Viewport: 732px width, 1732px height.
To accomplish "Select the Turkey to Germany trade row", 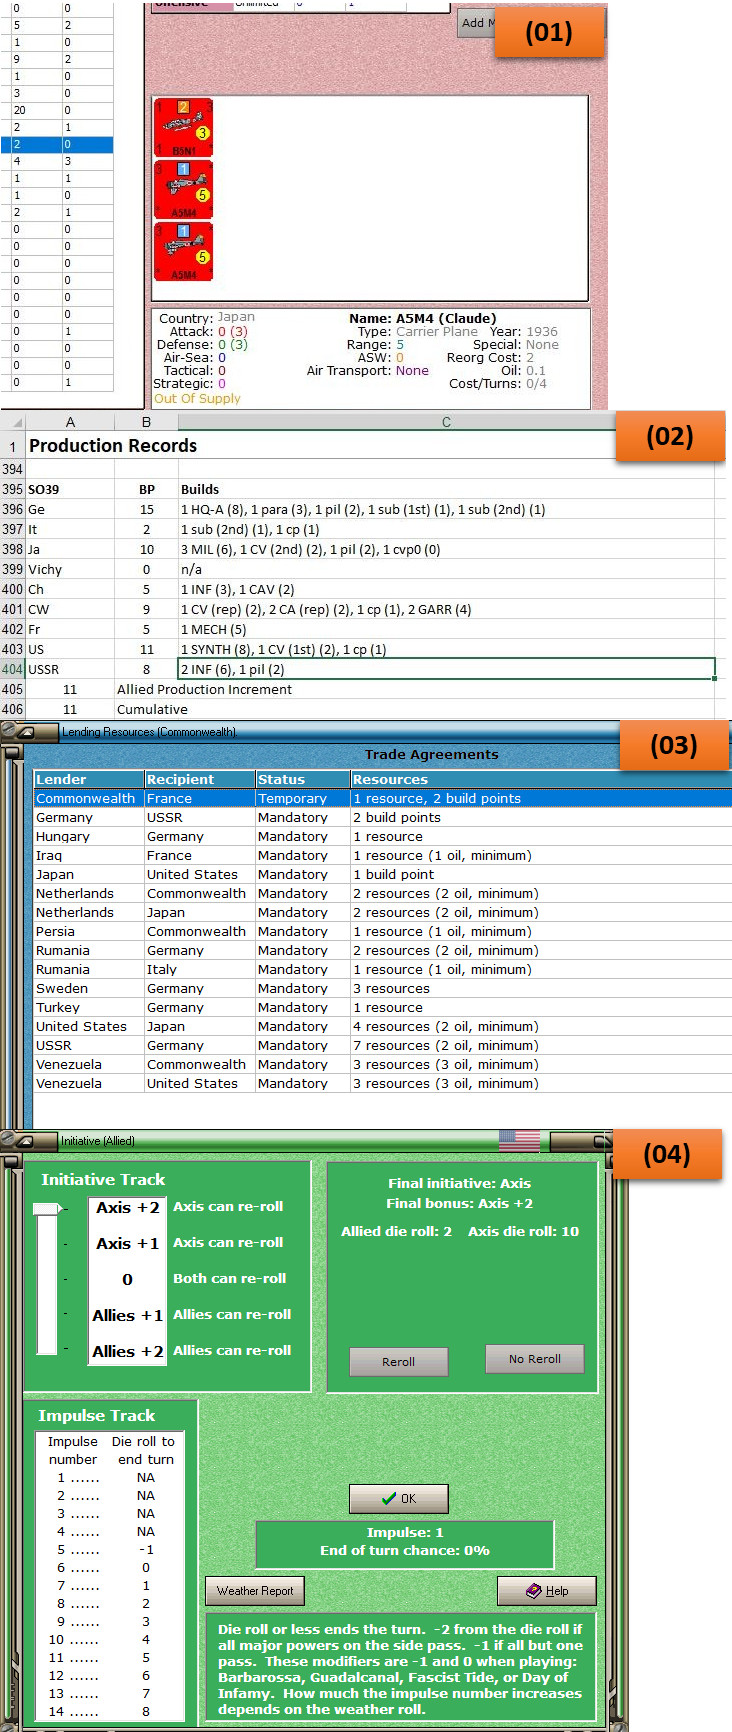I will click(383, 1007).
